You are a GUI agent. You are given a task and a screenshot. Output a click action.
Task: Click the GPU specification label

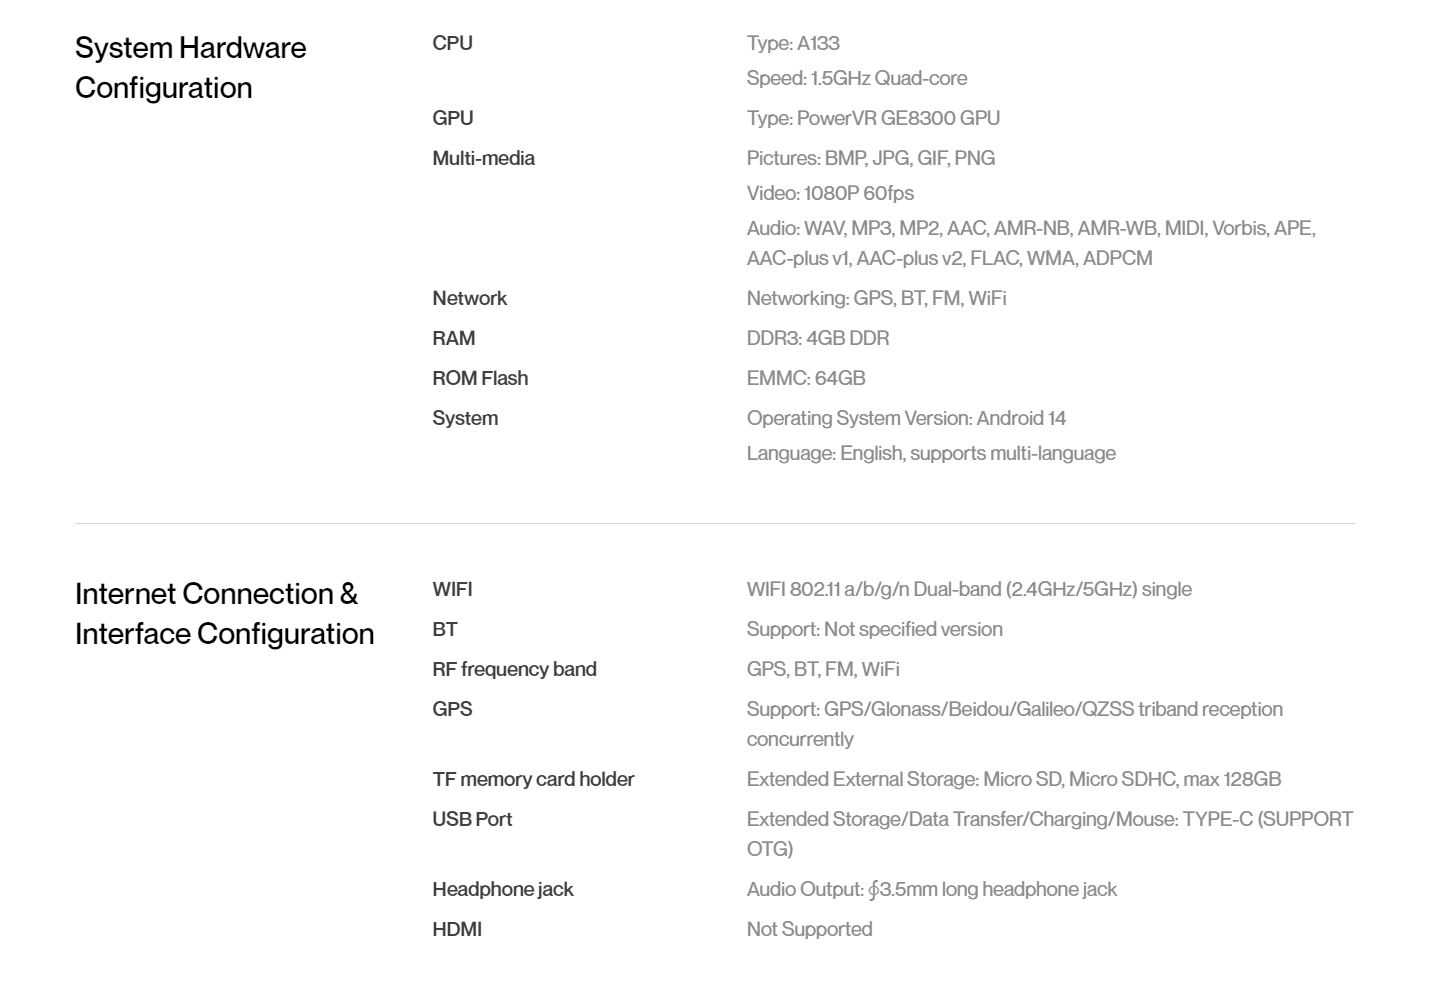[453, 118]
